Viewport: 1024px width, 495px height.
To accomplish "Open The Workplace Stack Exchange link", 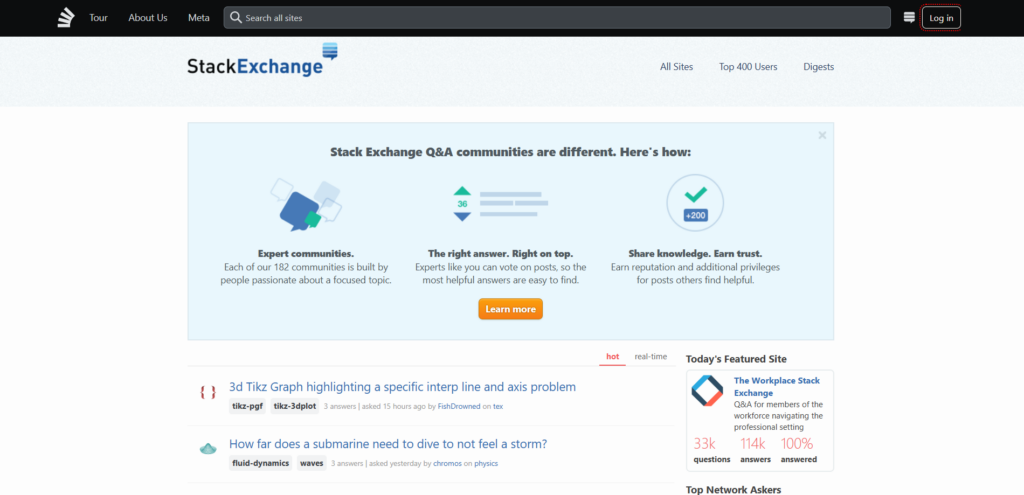I will tap(776, 387).
